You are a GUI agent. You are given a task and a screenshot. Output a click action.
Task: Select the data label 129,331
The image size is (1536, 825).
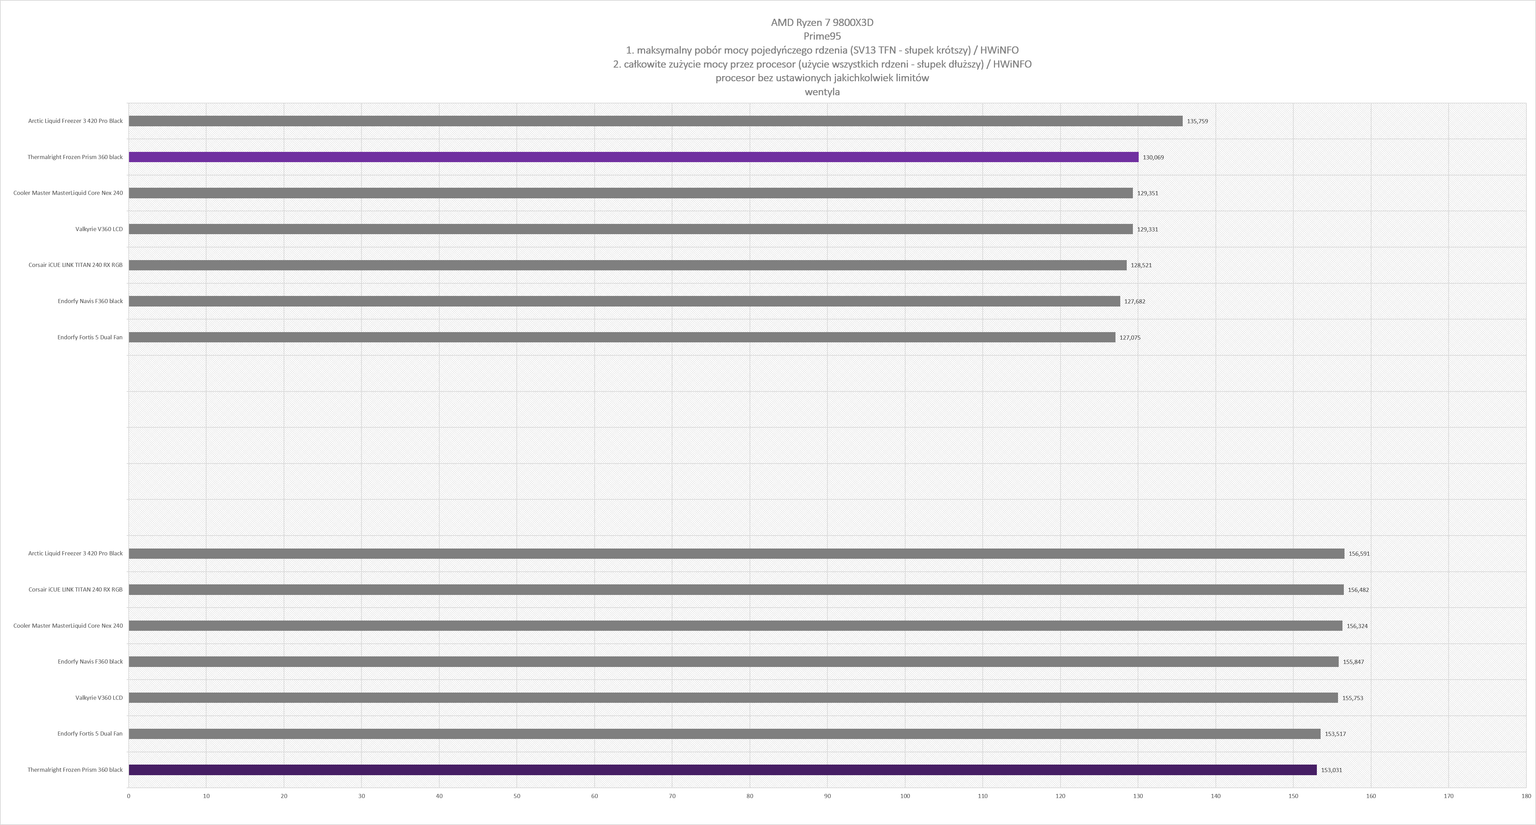point(1148,229)
